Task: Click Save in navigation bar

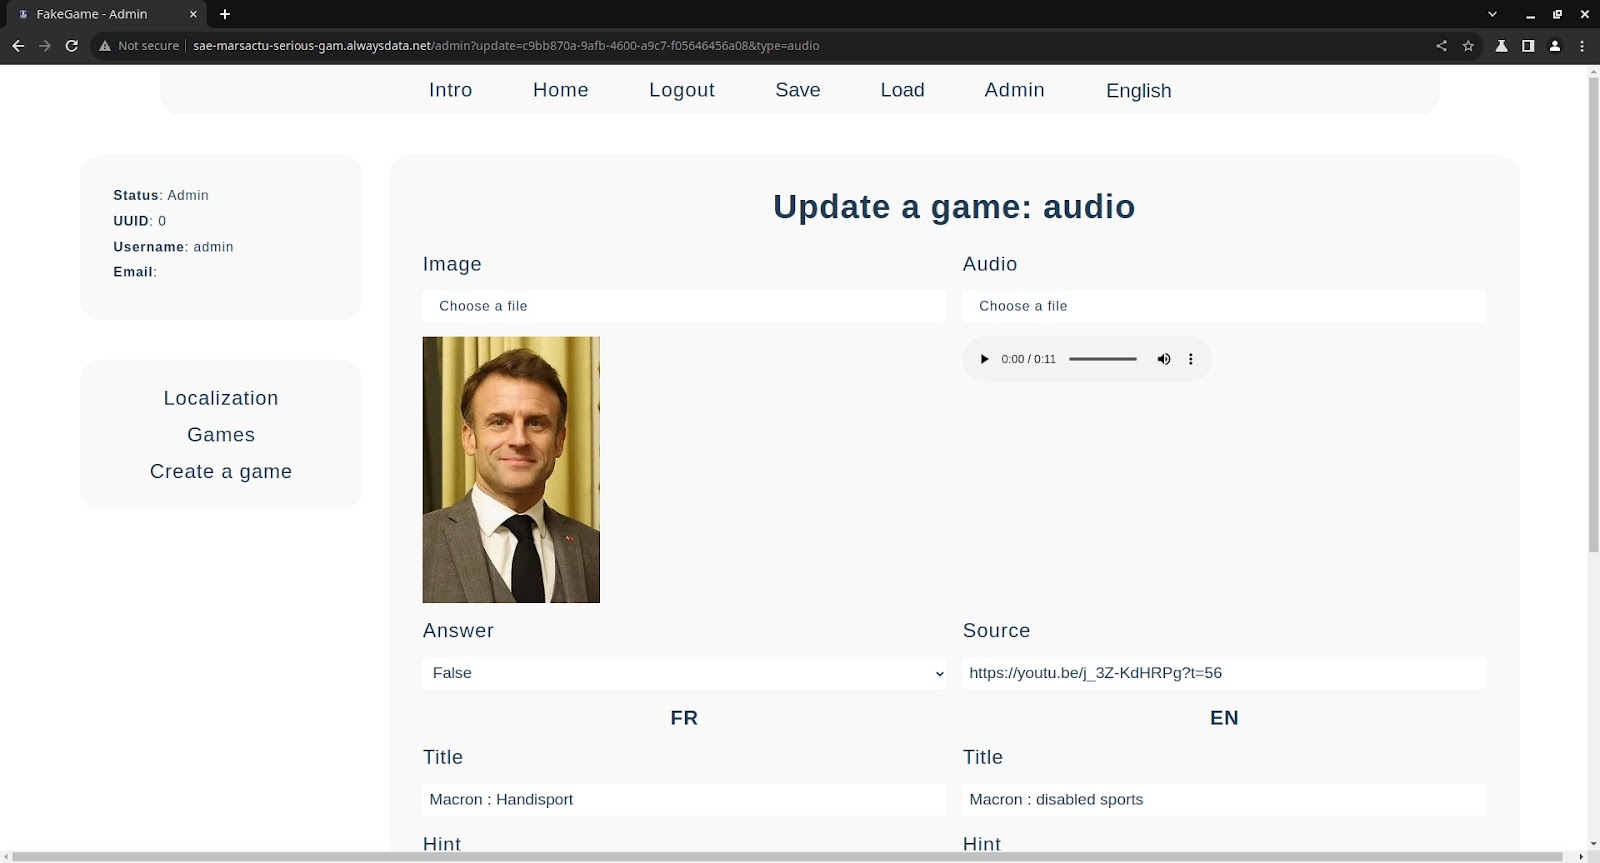Action: click(x=798, y=90)
